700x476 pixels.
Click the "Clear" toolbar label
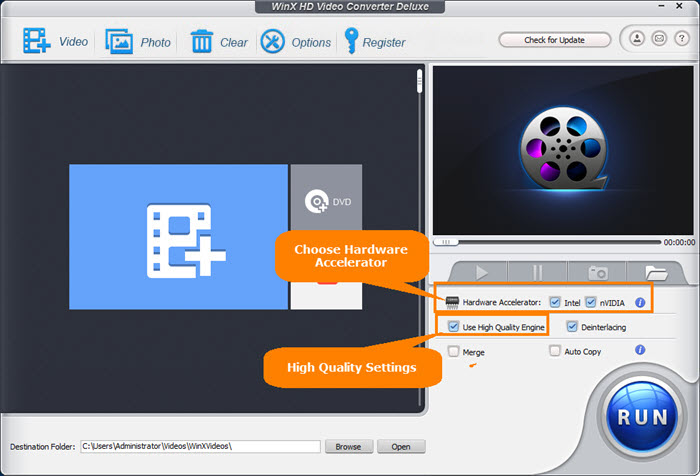233,42
